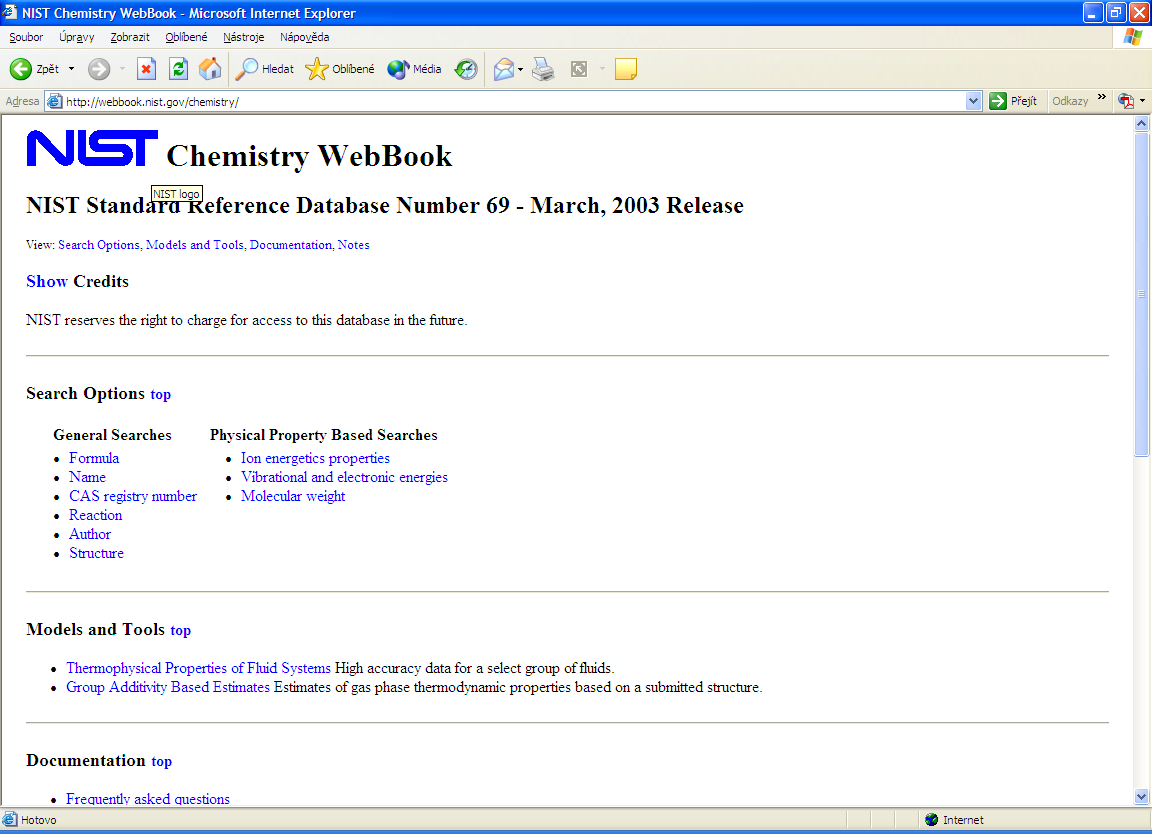Open the Mail envelope icon
This screenshot has height=834, width=1152.
[x=504, y=69]
